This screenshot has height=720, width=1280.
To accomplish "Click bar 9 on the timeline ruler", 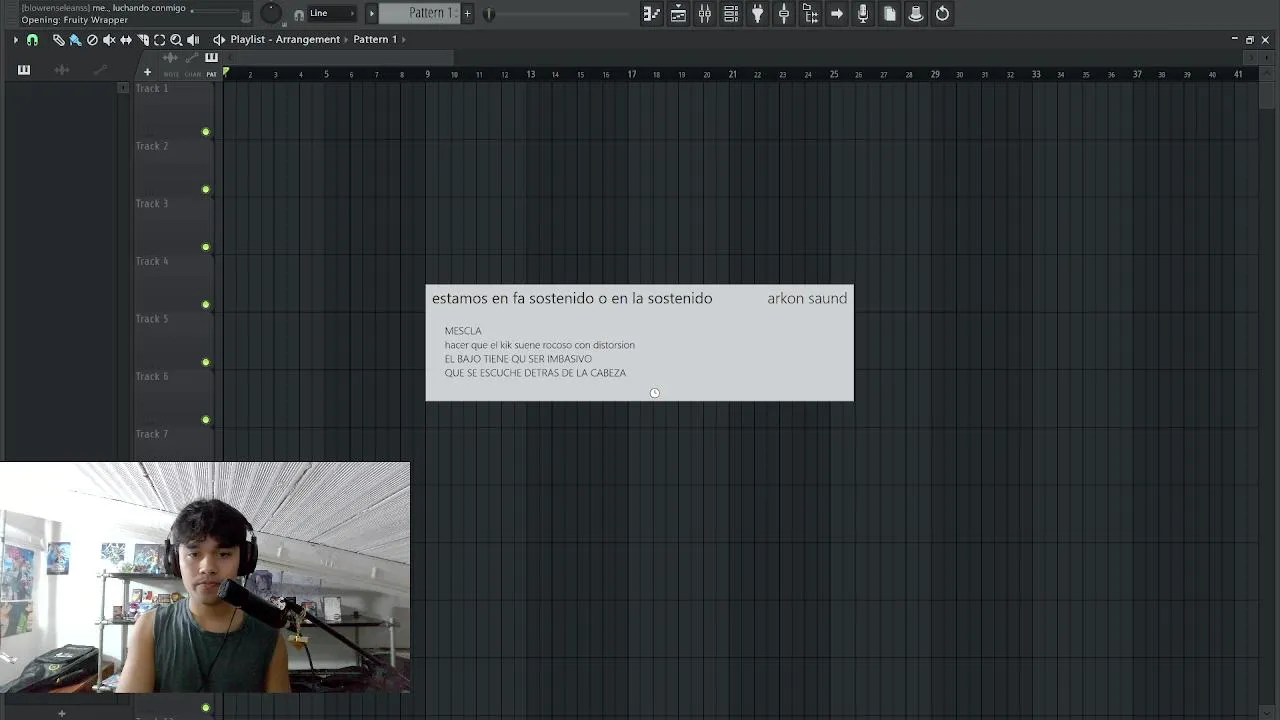I will pos(427,74).
